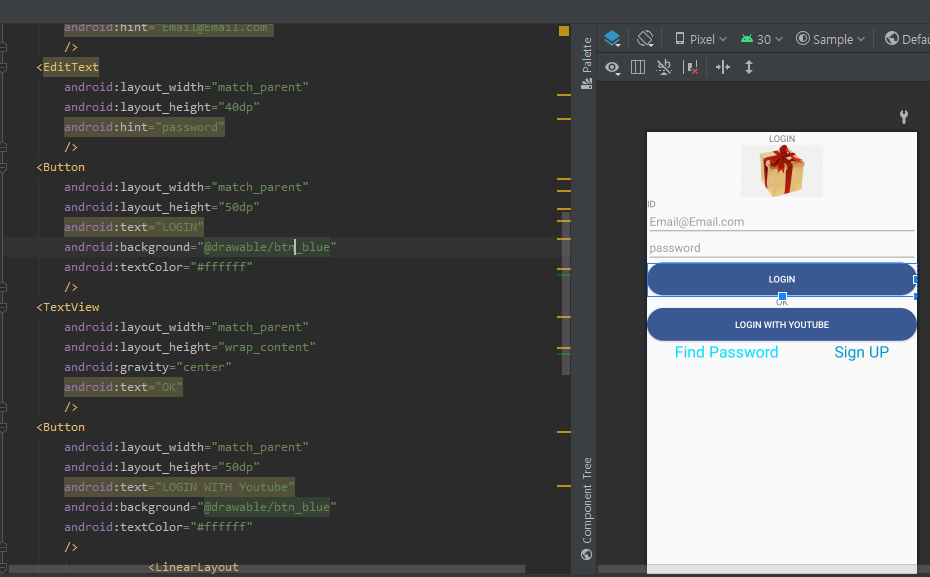
Task: Click the android:layout_height="wrap_content" line
Action: coord(190,347)
